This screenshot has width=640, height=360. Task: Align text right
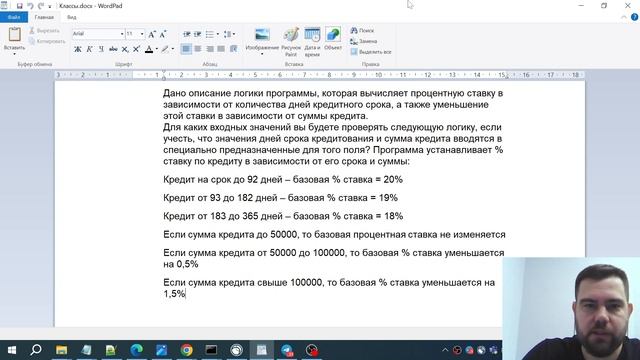tap(210, 49)
